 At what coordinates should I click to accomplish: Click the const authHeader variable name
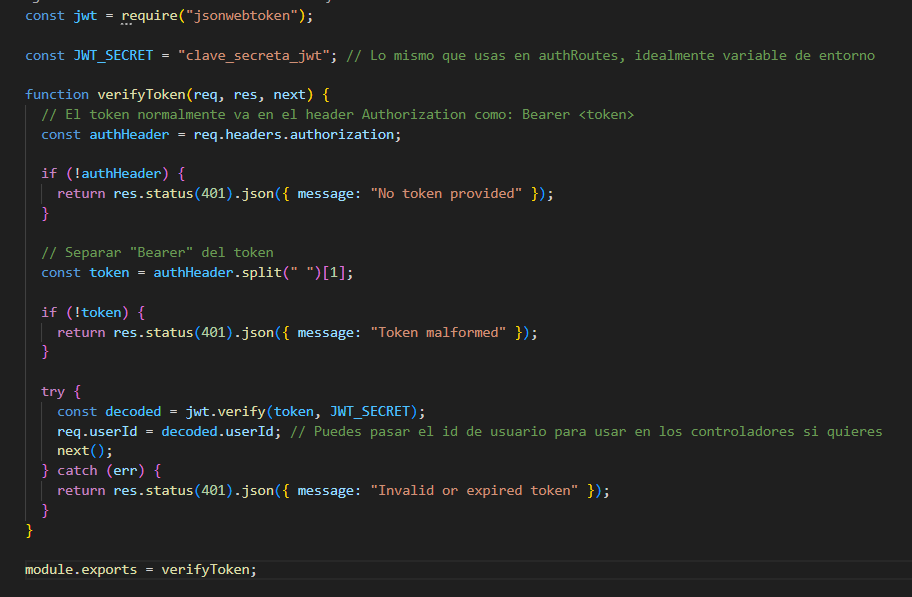click(129, 134)
